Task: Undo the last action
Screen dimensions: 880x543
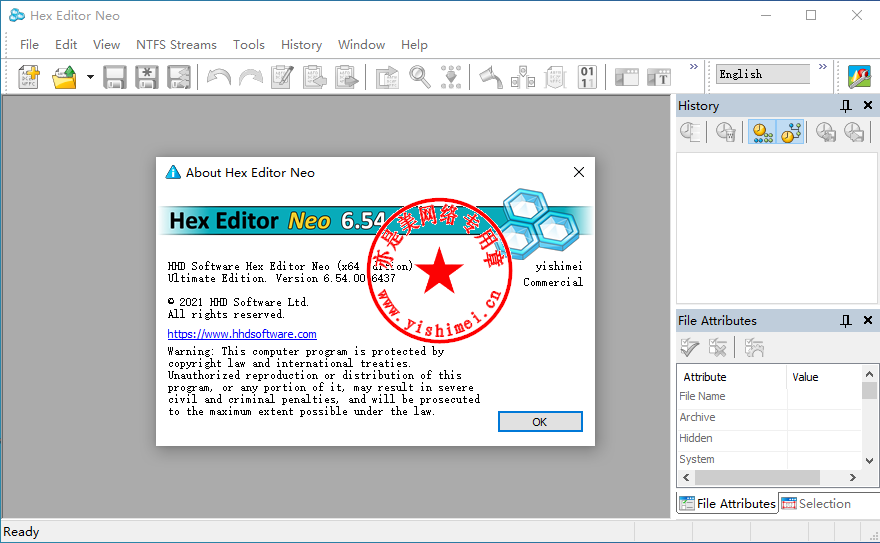Action: click(x=218, y=77)
